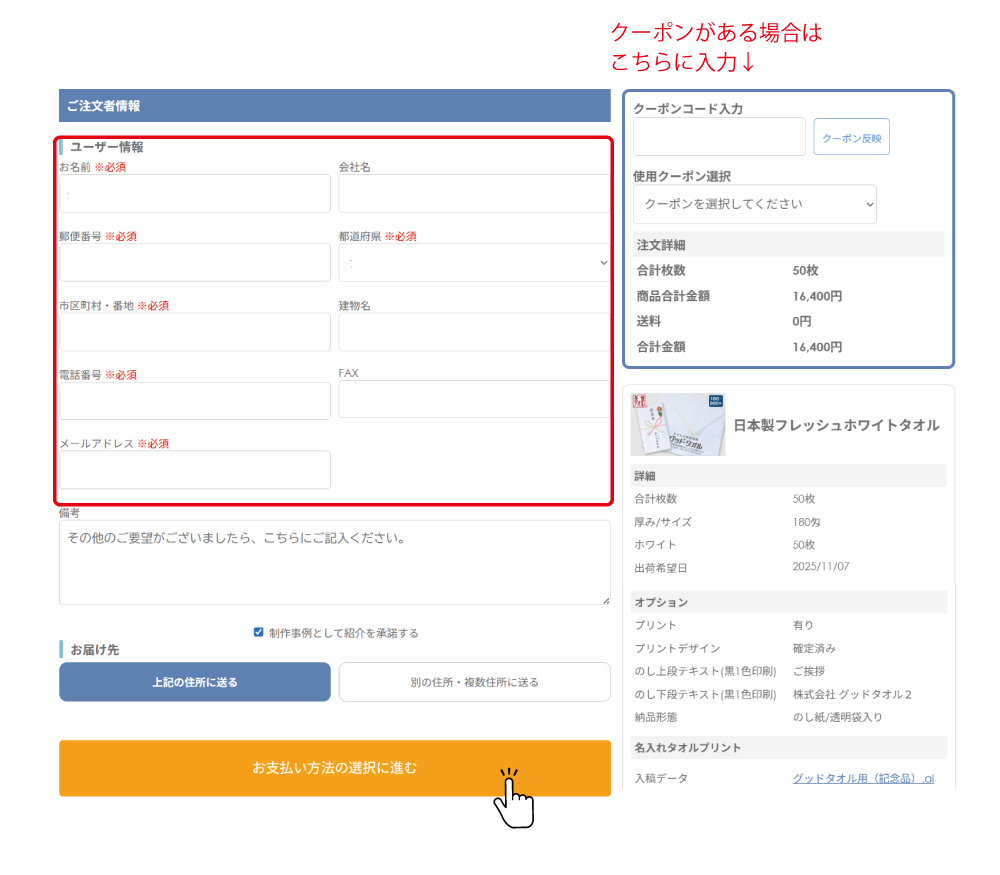Select 上記の住所に送る delivery option

(195, 682)
